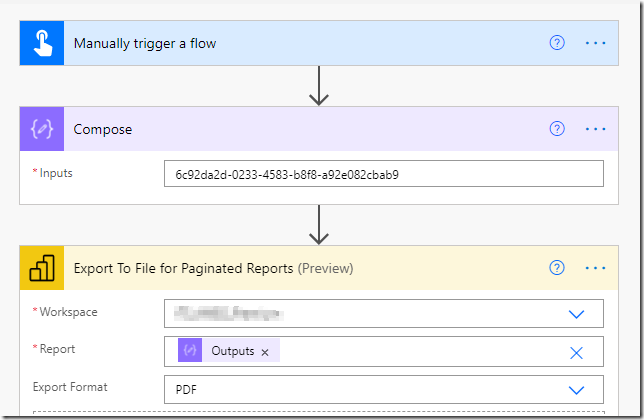
Task: Click the purple Compose action icon
Action: point(42,129)
